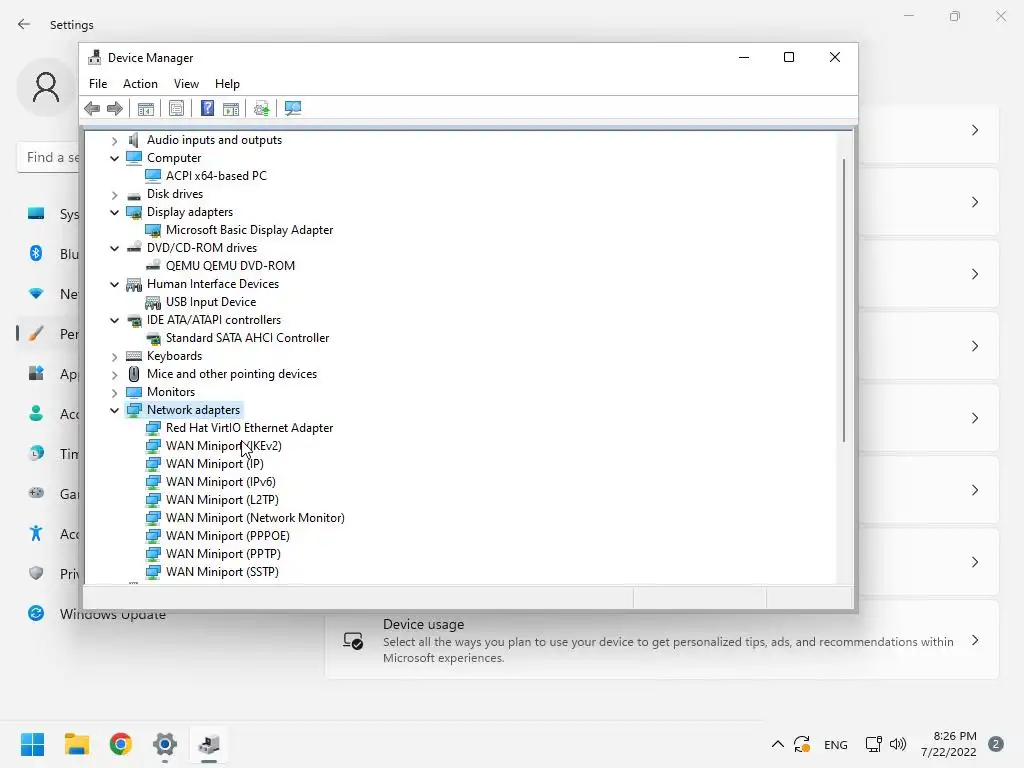Expand the Keyboards node
The image size is (1024, 768).
point(114,357)
